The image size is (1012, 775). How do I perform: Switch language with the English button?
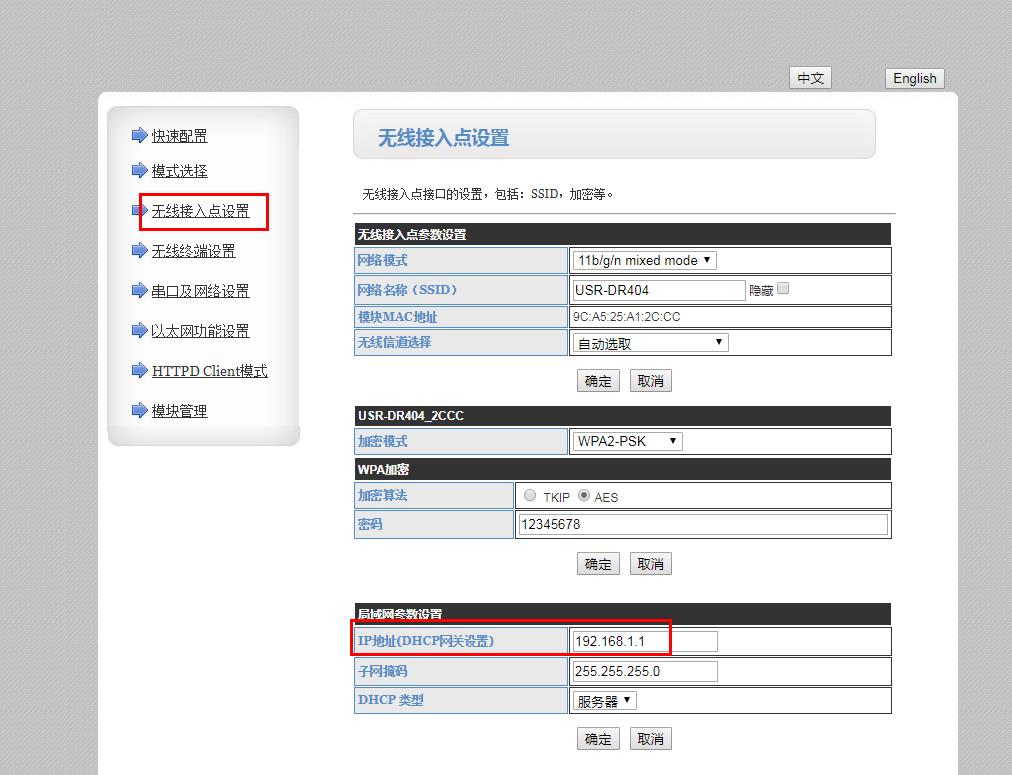coord(914,78)
